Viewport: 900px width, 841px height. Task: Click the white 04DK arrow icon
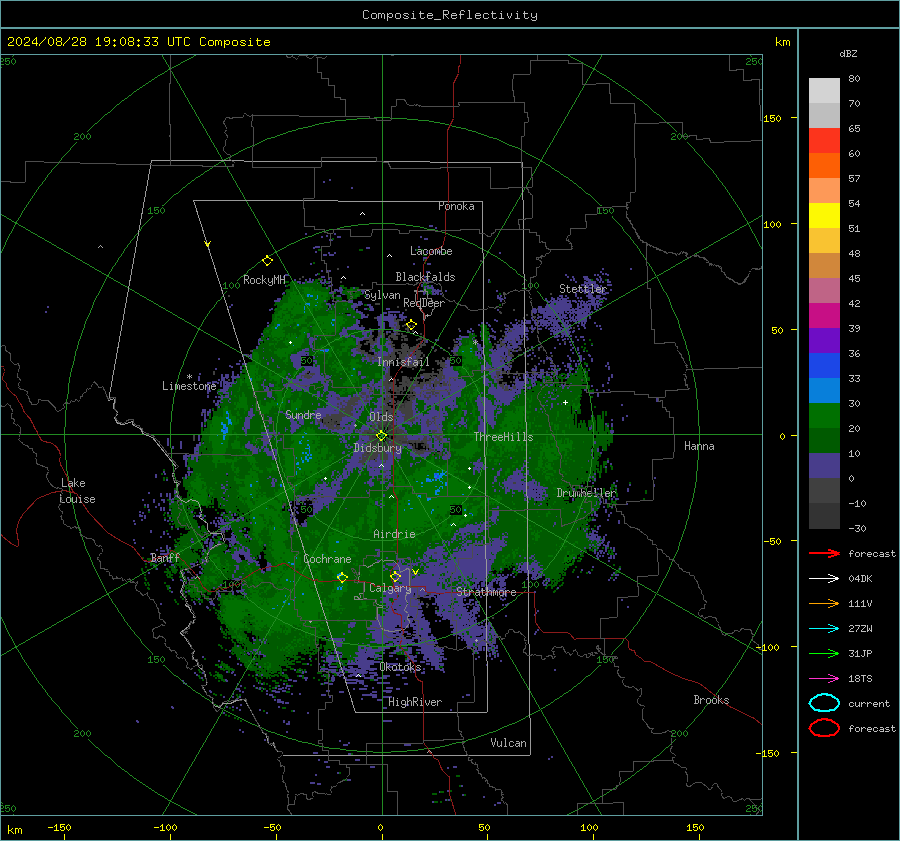click(x=824, y=579)
